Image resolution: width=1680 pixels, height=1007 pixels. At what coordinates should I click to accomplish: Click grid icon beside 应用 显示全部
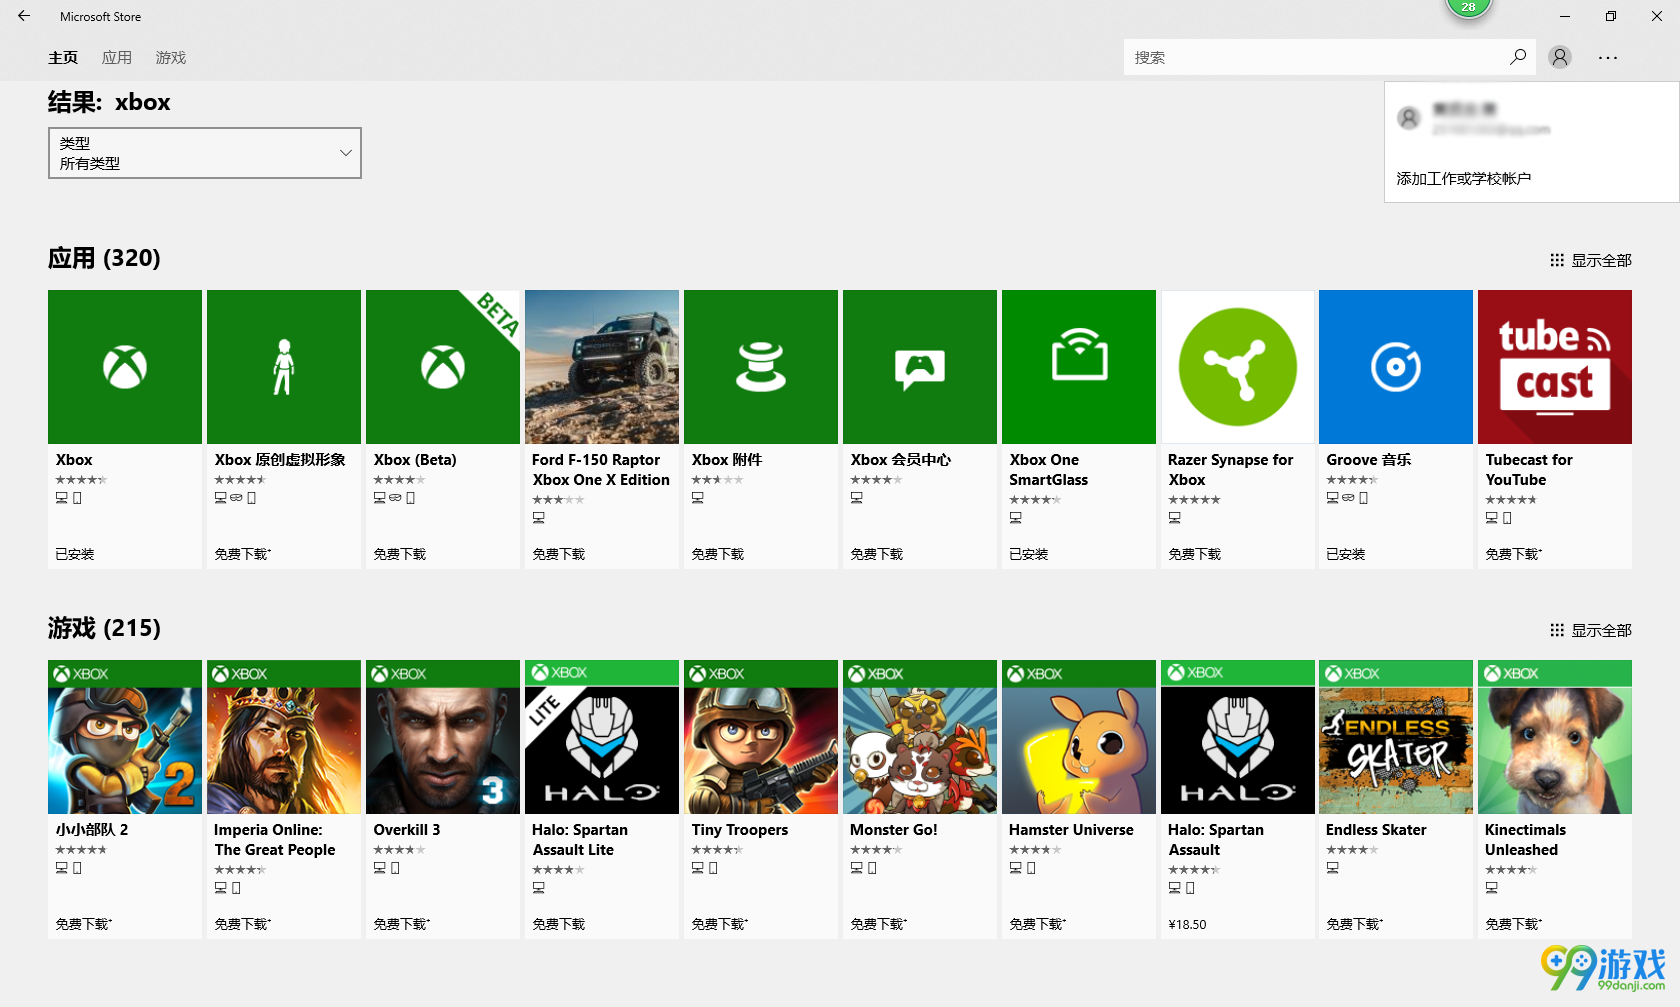click(x=1557, y=260)
